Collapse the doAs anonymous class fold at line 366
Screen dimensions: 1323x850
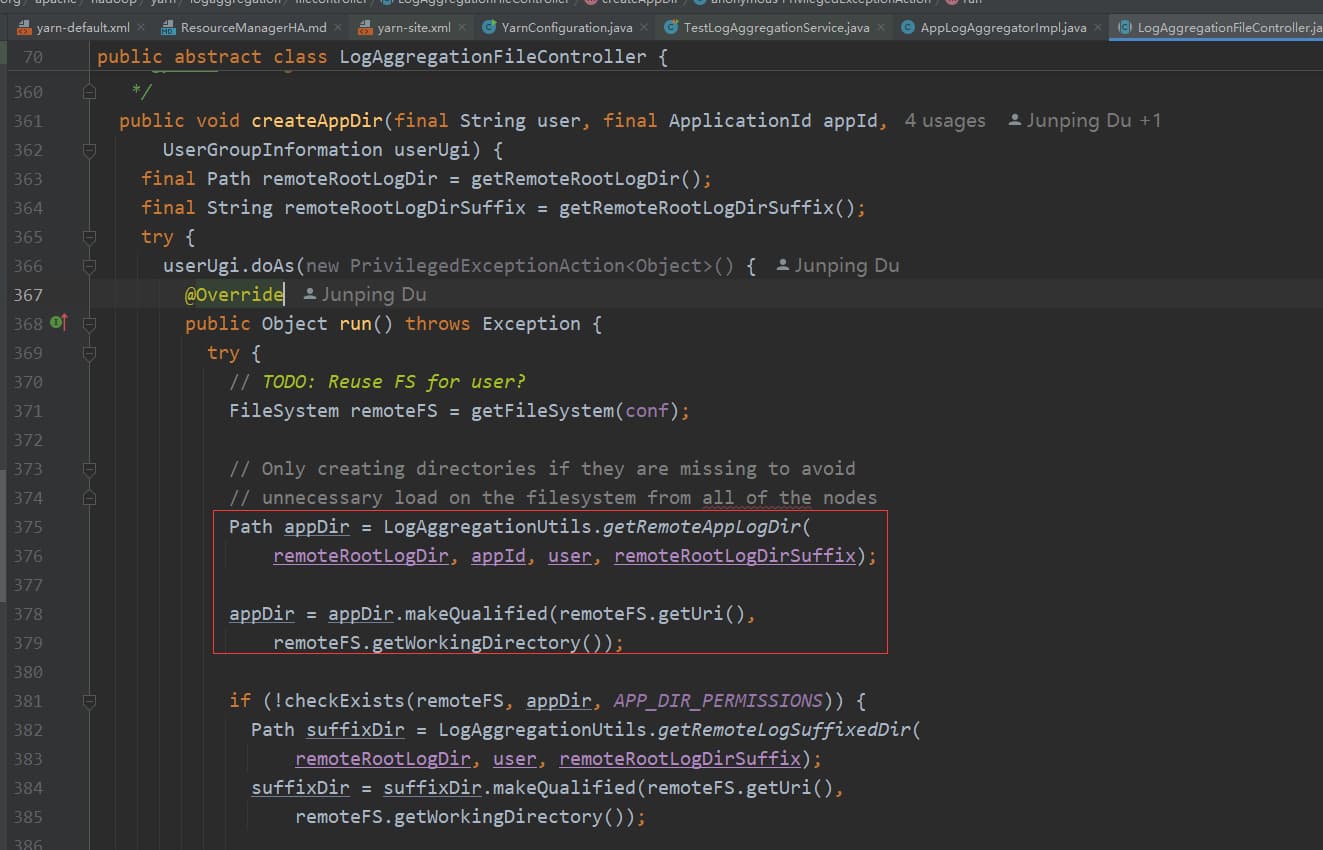click(89, 266)
